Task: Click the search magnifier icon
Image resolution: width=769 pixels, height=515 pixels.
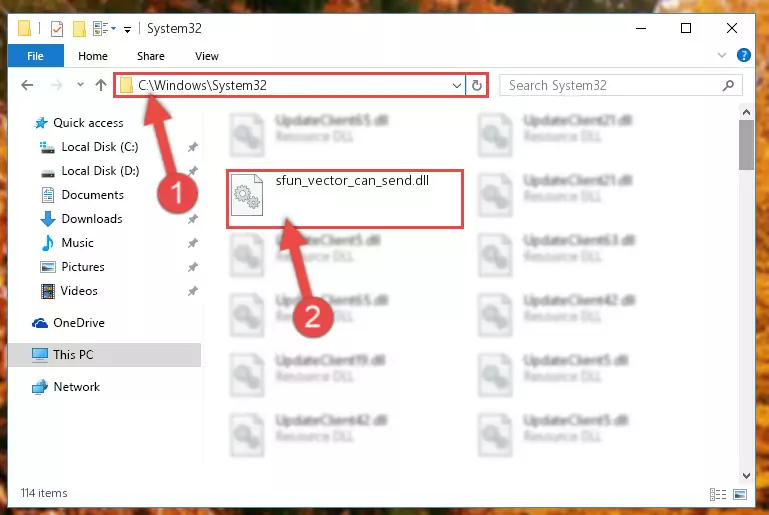Action: (x=728, y=85)
